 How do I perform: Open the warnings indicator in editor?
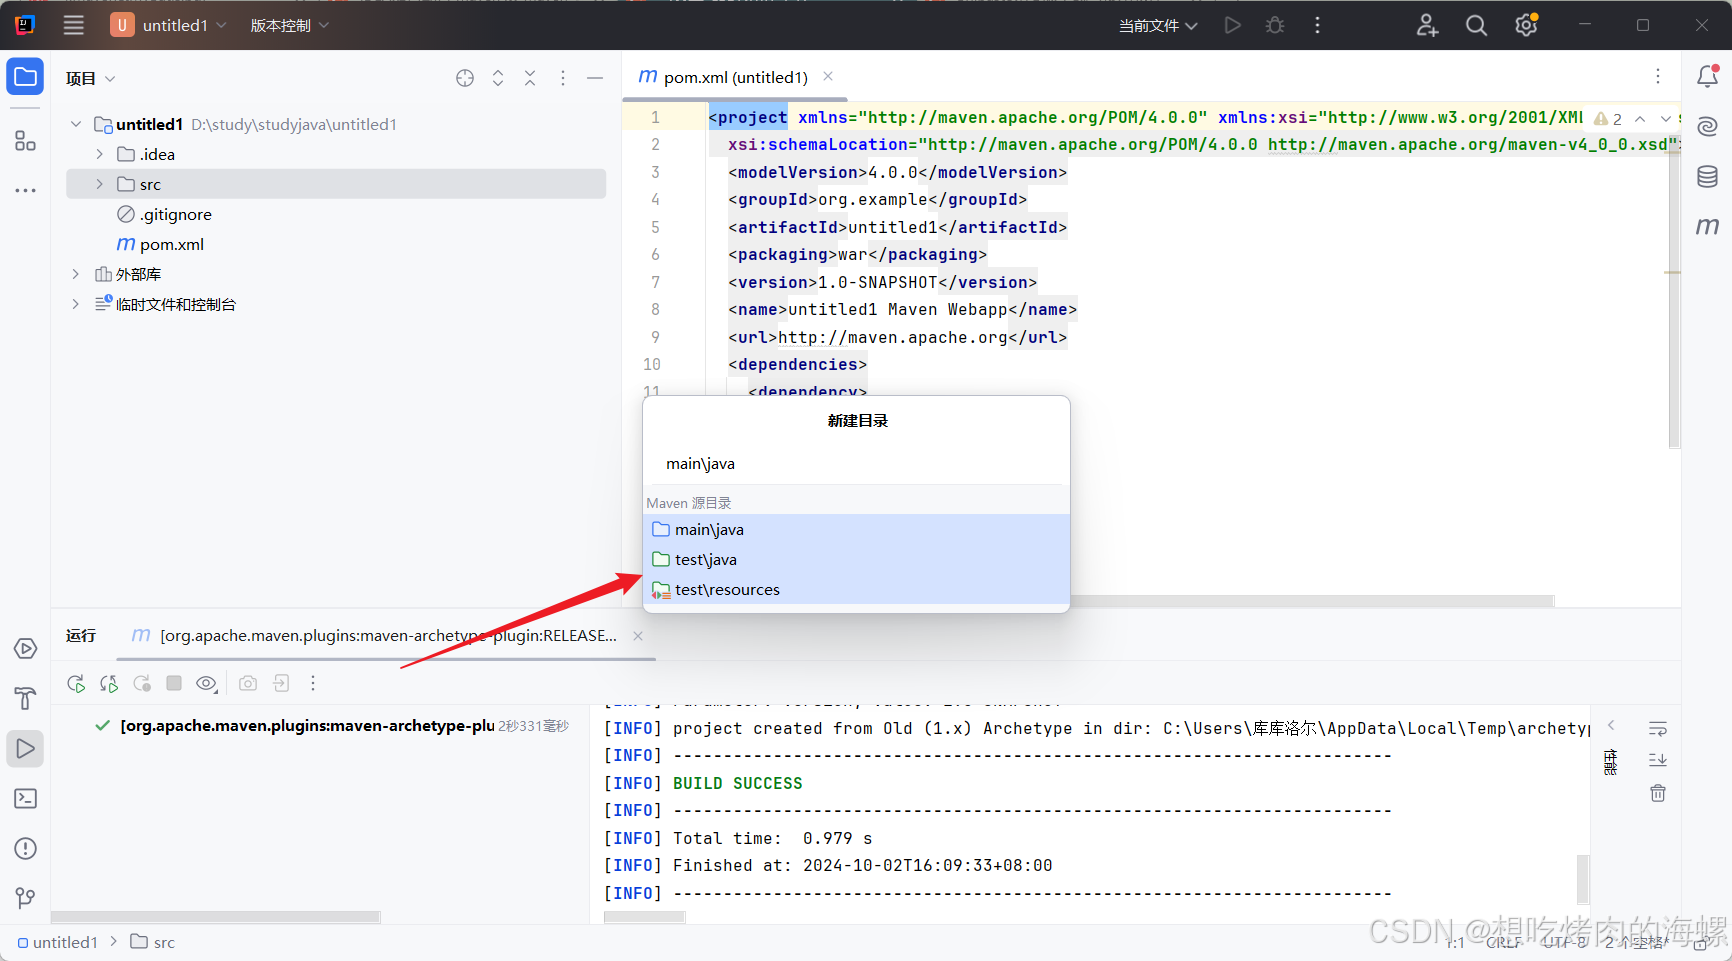(x=1608, y=118)
